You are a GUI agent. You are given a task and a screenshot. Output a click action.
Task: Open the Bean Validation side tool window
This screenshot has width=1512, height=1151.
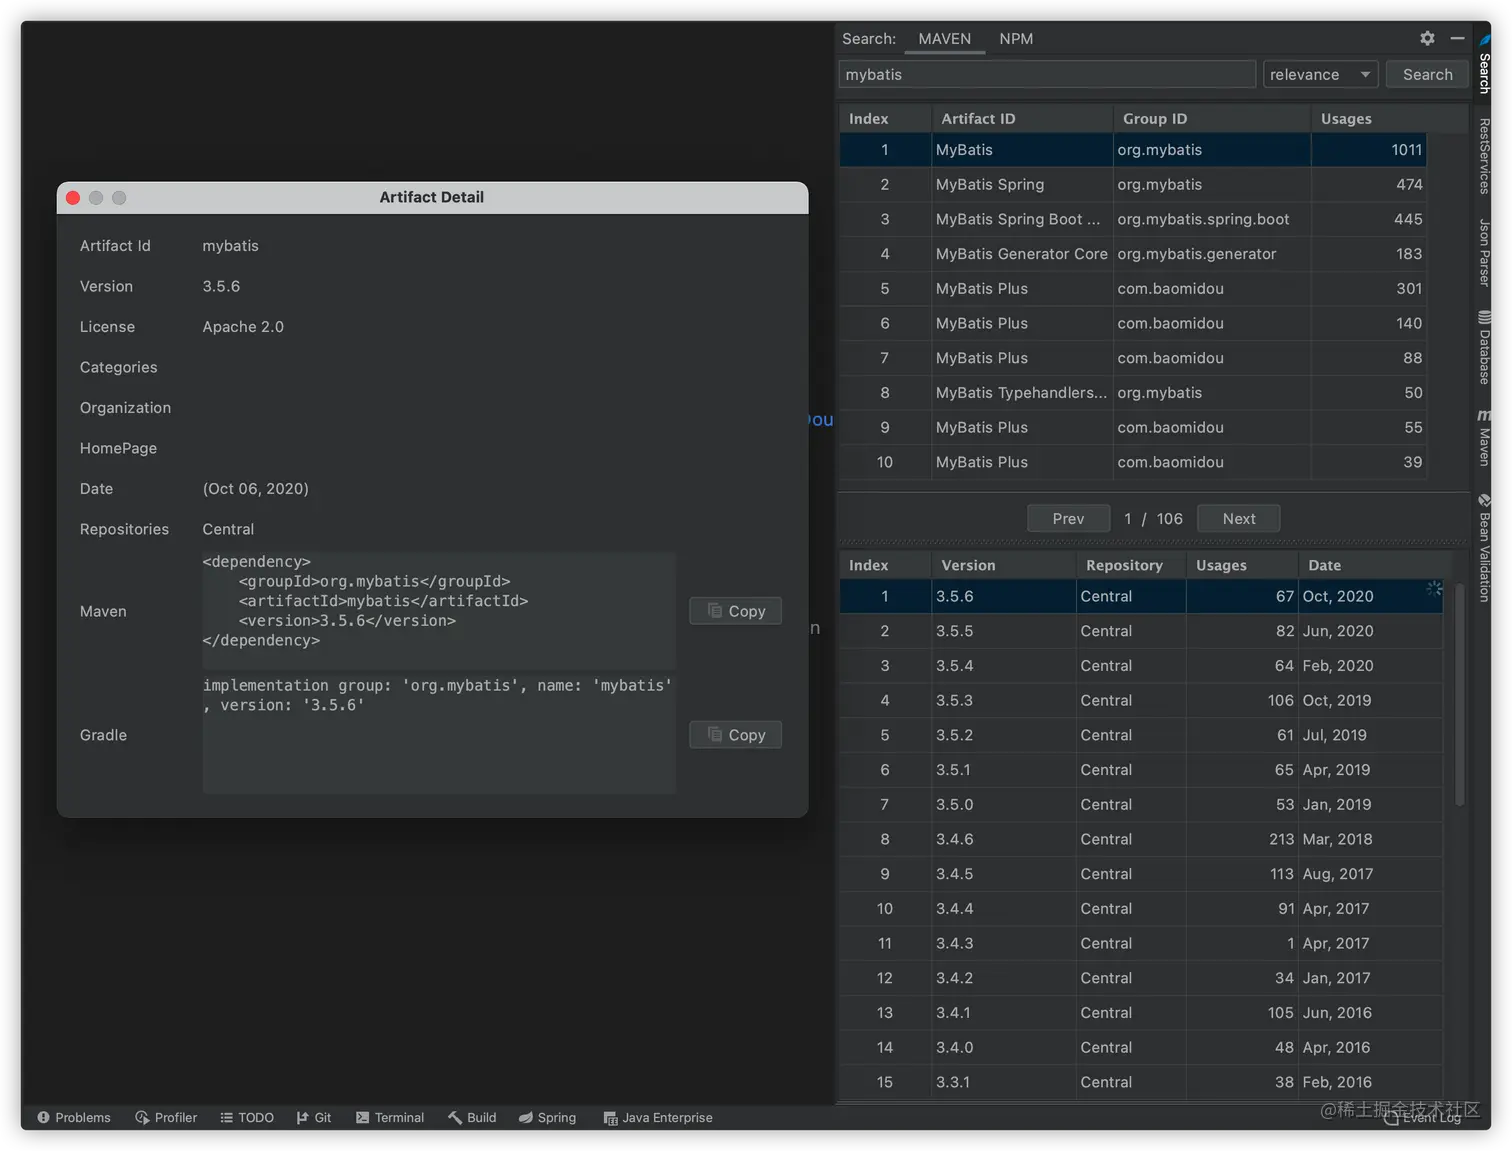pyautogui.click(x=1484, y=546)
